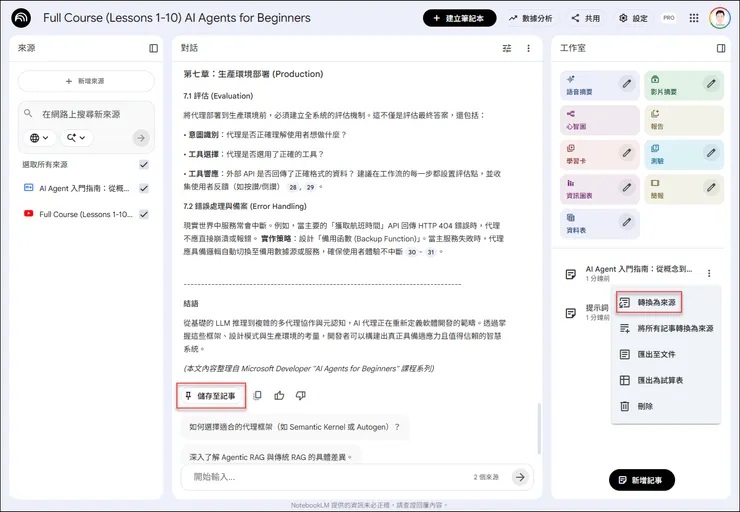Collapse the 來源 panel icon
Screen dimensions: 740x512
point(153,48)
